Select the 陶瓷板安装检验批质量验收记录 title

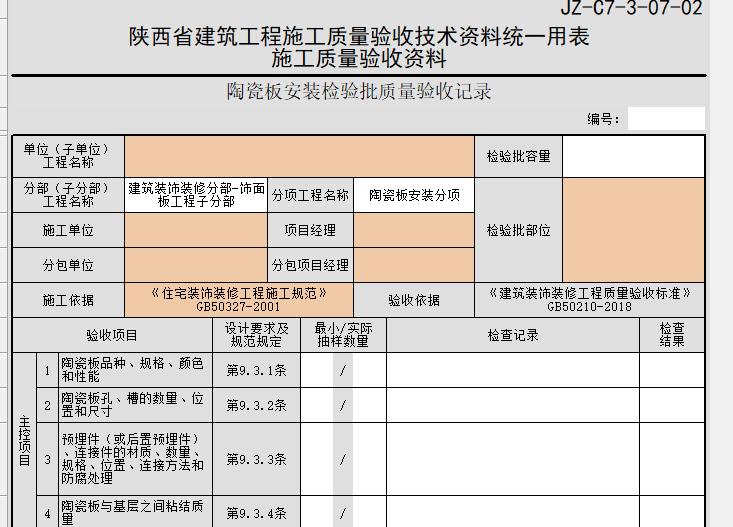tap(358, 93)
